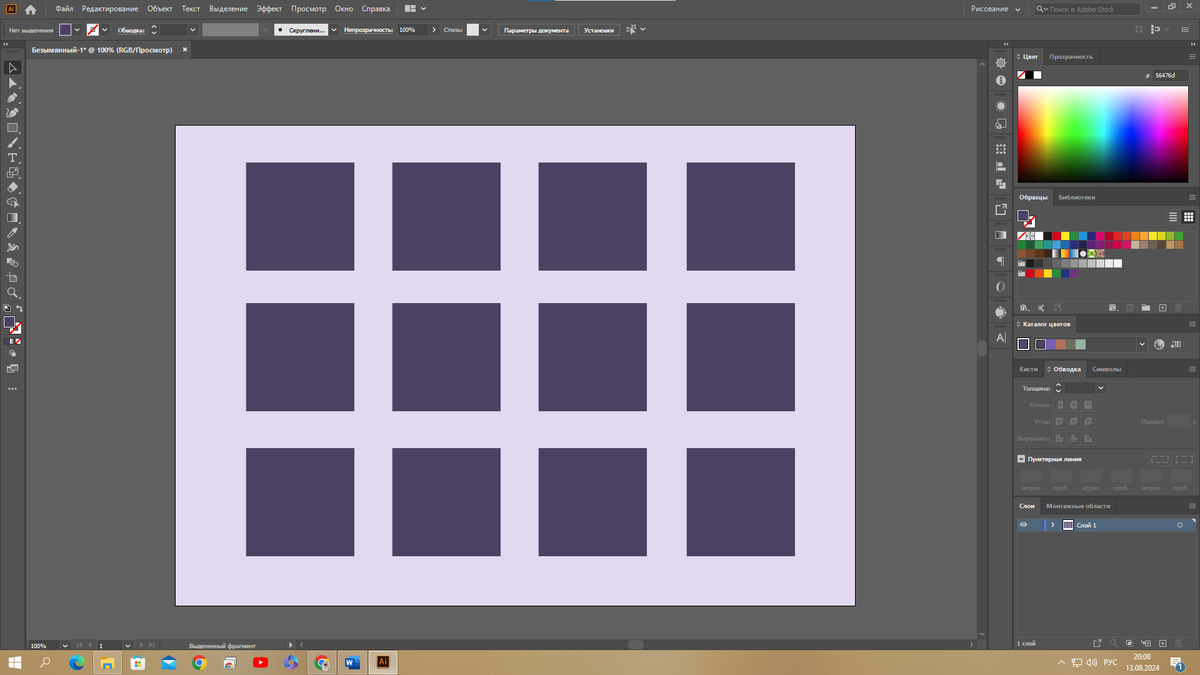Open the Pathfinder panel icon in dock
The width and height of the screenshot is (1200, 675).
coord(1001,184)
